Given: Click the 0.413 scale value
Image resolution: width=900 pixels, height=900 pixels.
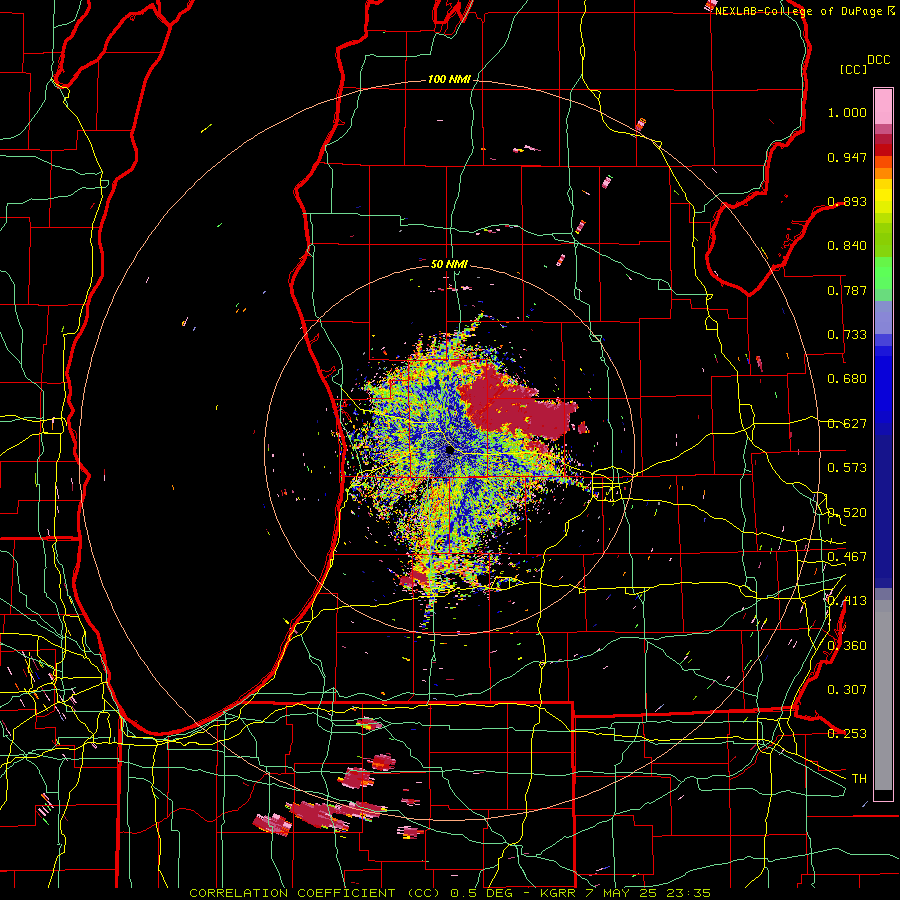Looking at the screenshot, I should point(847,601).
